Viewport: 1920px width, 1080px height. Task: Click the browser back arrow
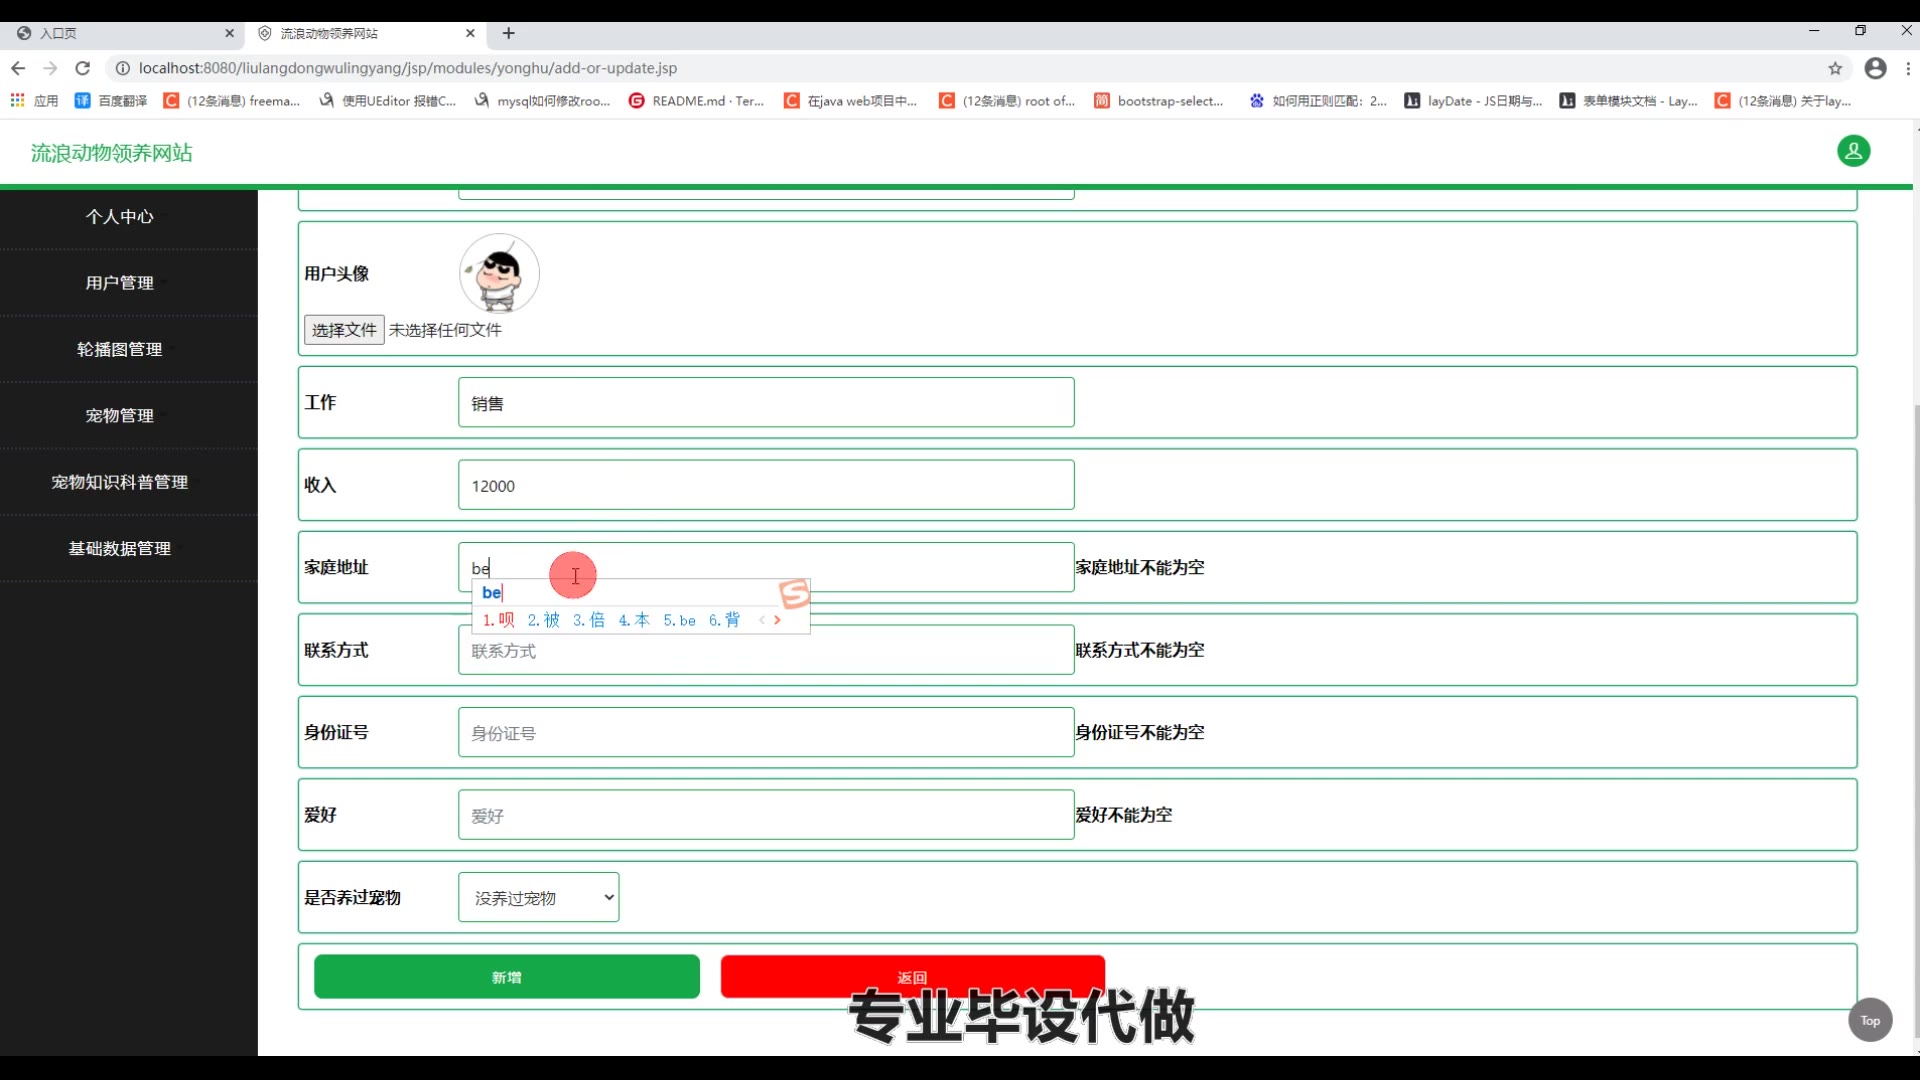click(18, 68)
